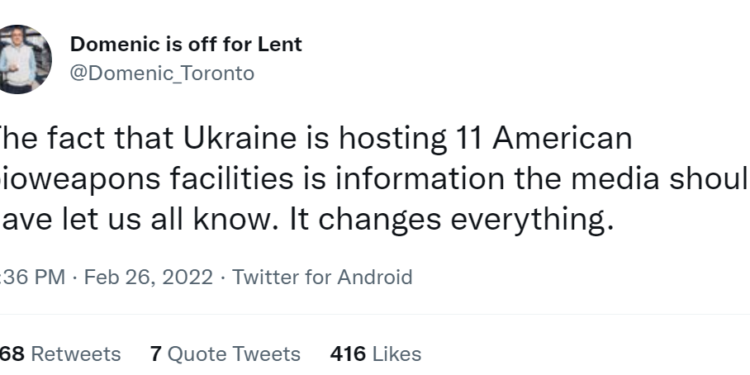Click the Twitter for Android source link

coord(322,277)
